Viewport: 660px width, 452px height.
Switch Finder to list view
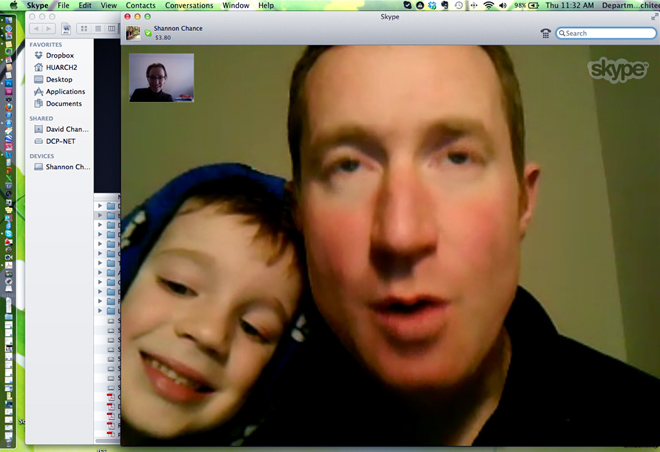97,29
